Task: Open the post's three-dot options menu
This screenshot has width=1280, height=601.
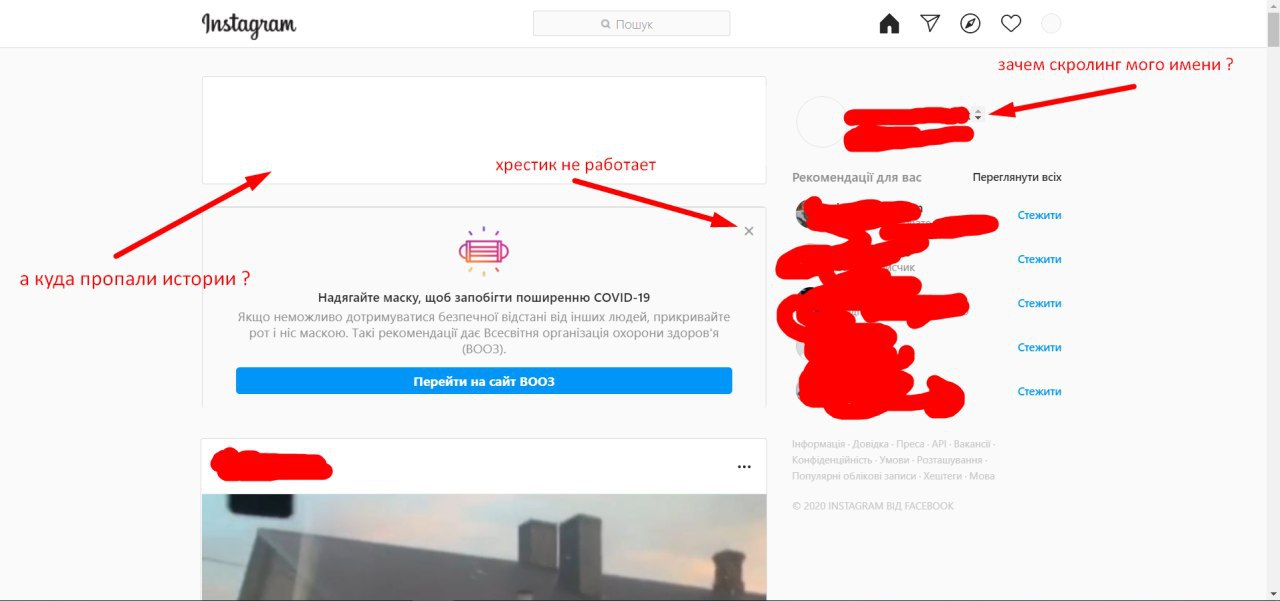Action: pos(744,467)
